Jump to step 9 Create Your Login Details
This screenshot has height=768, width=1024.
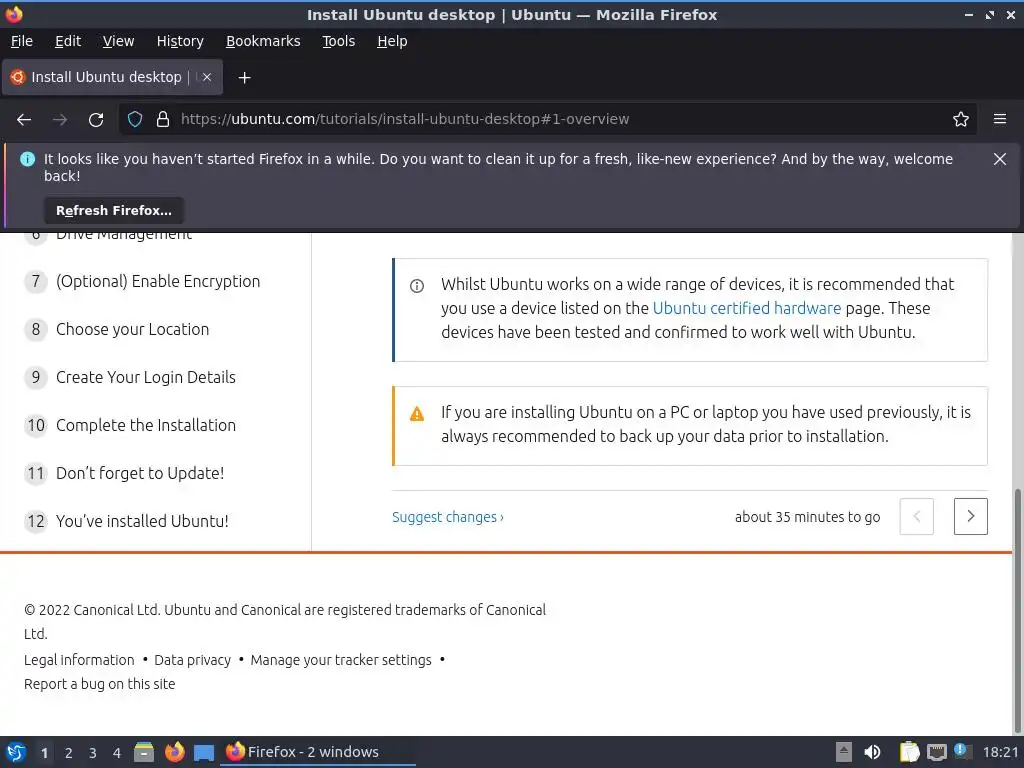tap(146, 377)
